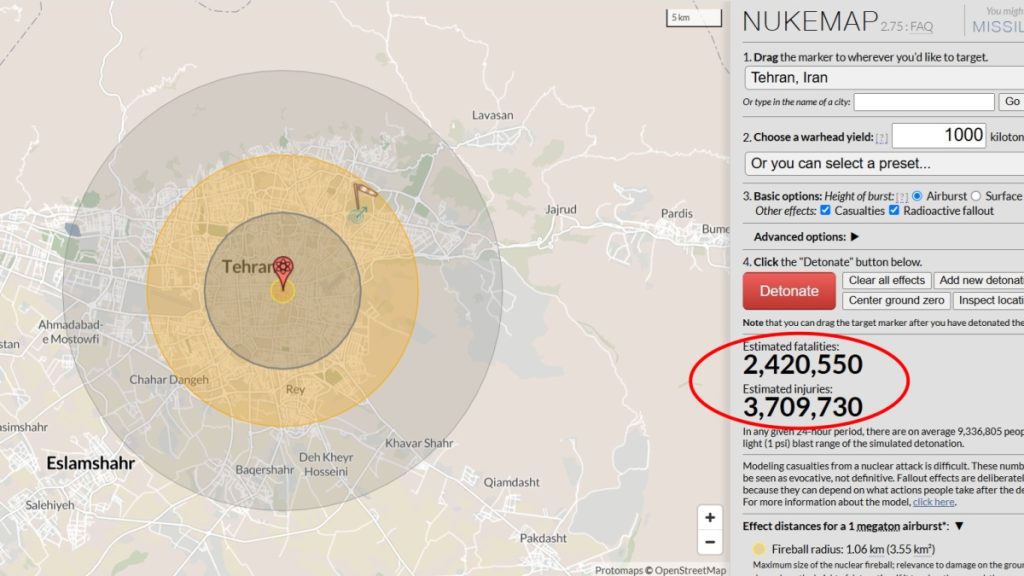1024x576 pixels.
Task: Open warhead yield help [?] link
Action: tap(882, 138)
